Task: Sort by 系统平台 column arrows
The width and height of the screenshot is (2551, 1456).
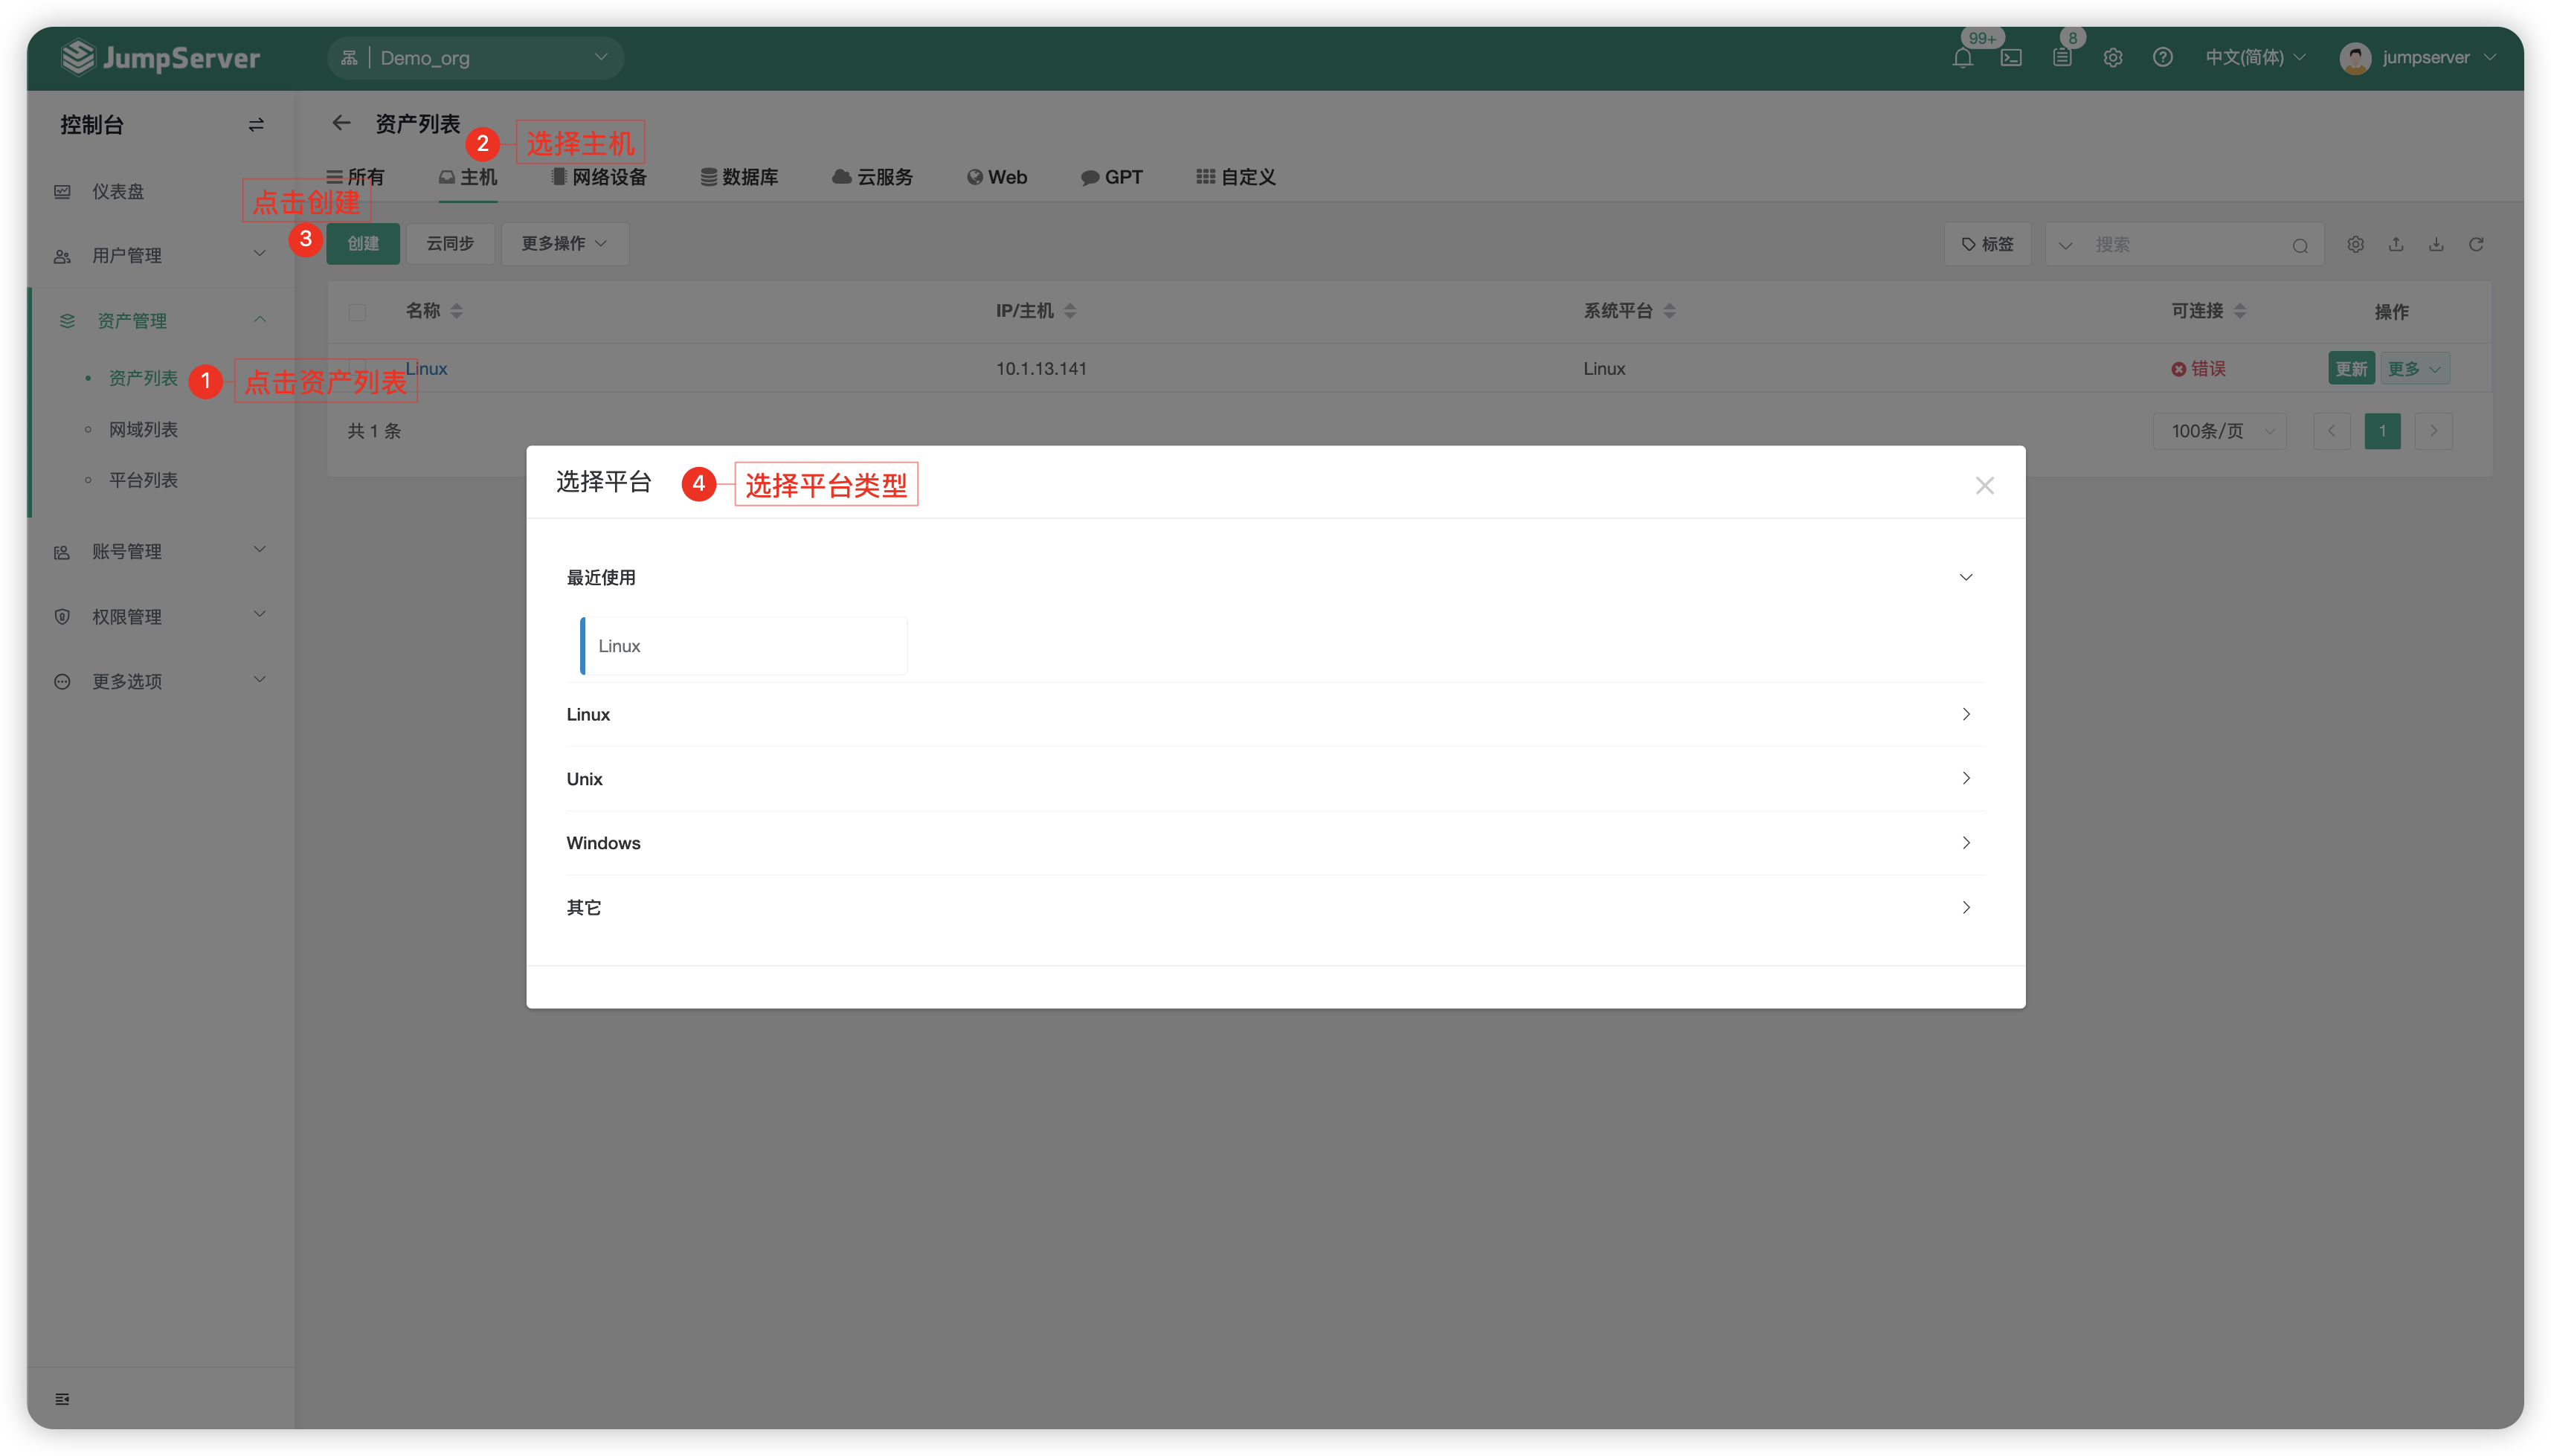Action: click(1669, 311)
